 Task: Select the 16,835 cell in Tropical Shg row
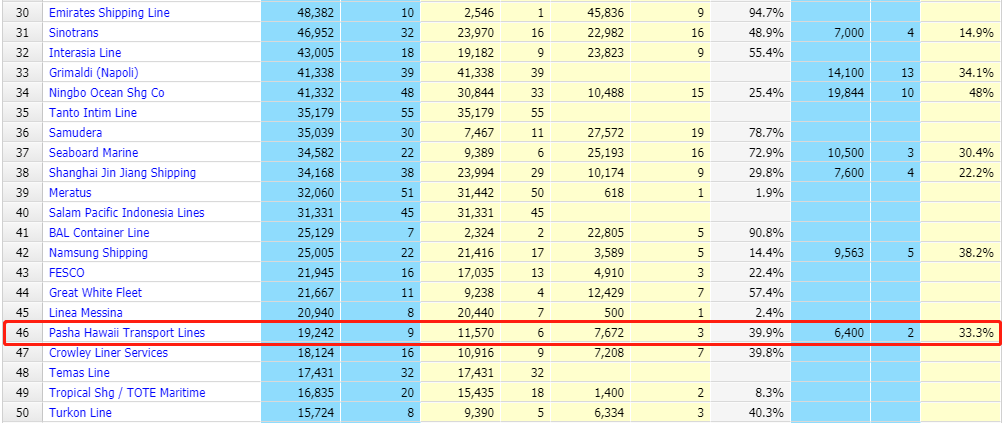300,392
